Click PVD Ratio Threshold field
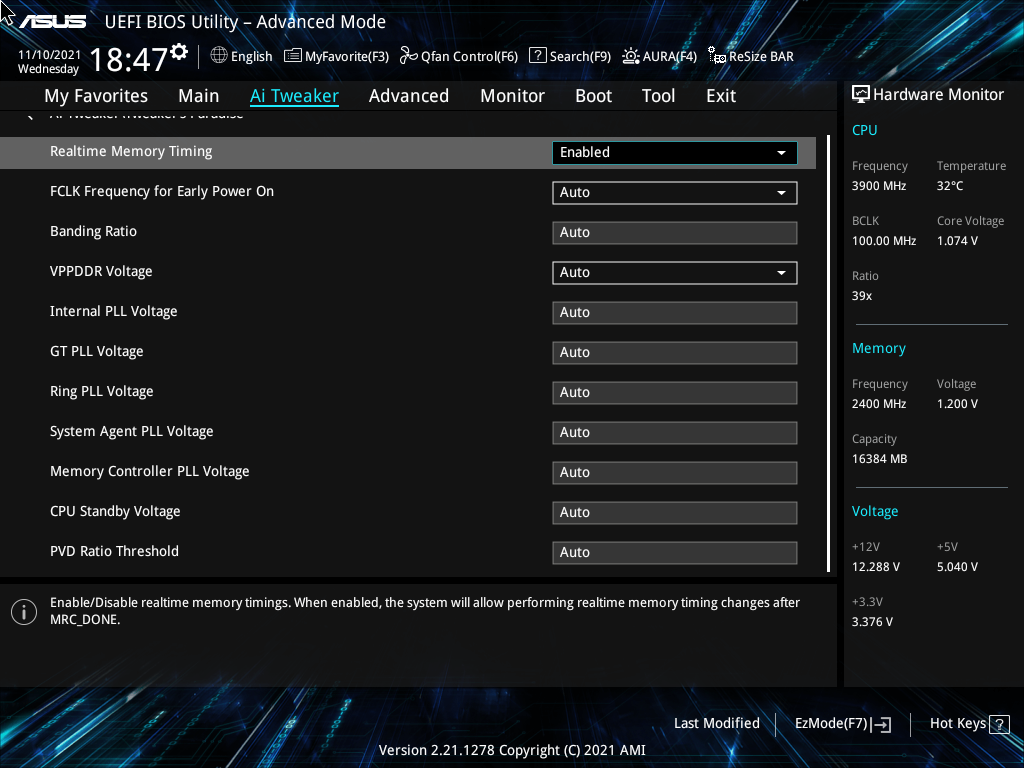This screenshot has height=768, width=1024. click(675, 552)
